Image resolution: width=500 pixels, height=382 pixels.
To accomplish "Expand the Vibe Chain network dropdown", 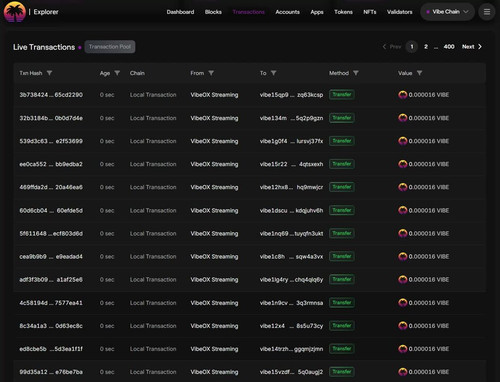I will (447, 12).
